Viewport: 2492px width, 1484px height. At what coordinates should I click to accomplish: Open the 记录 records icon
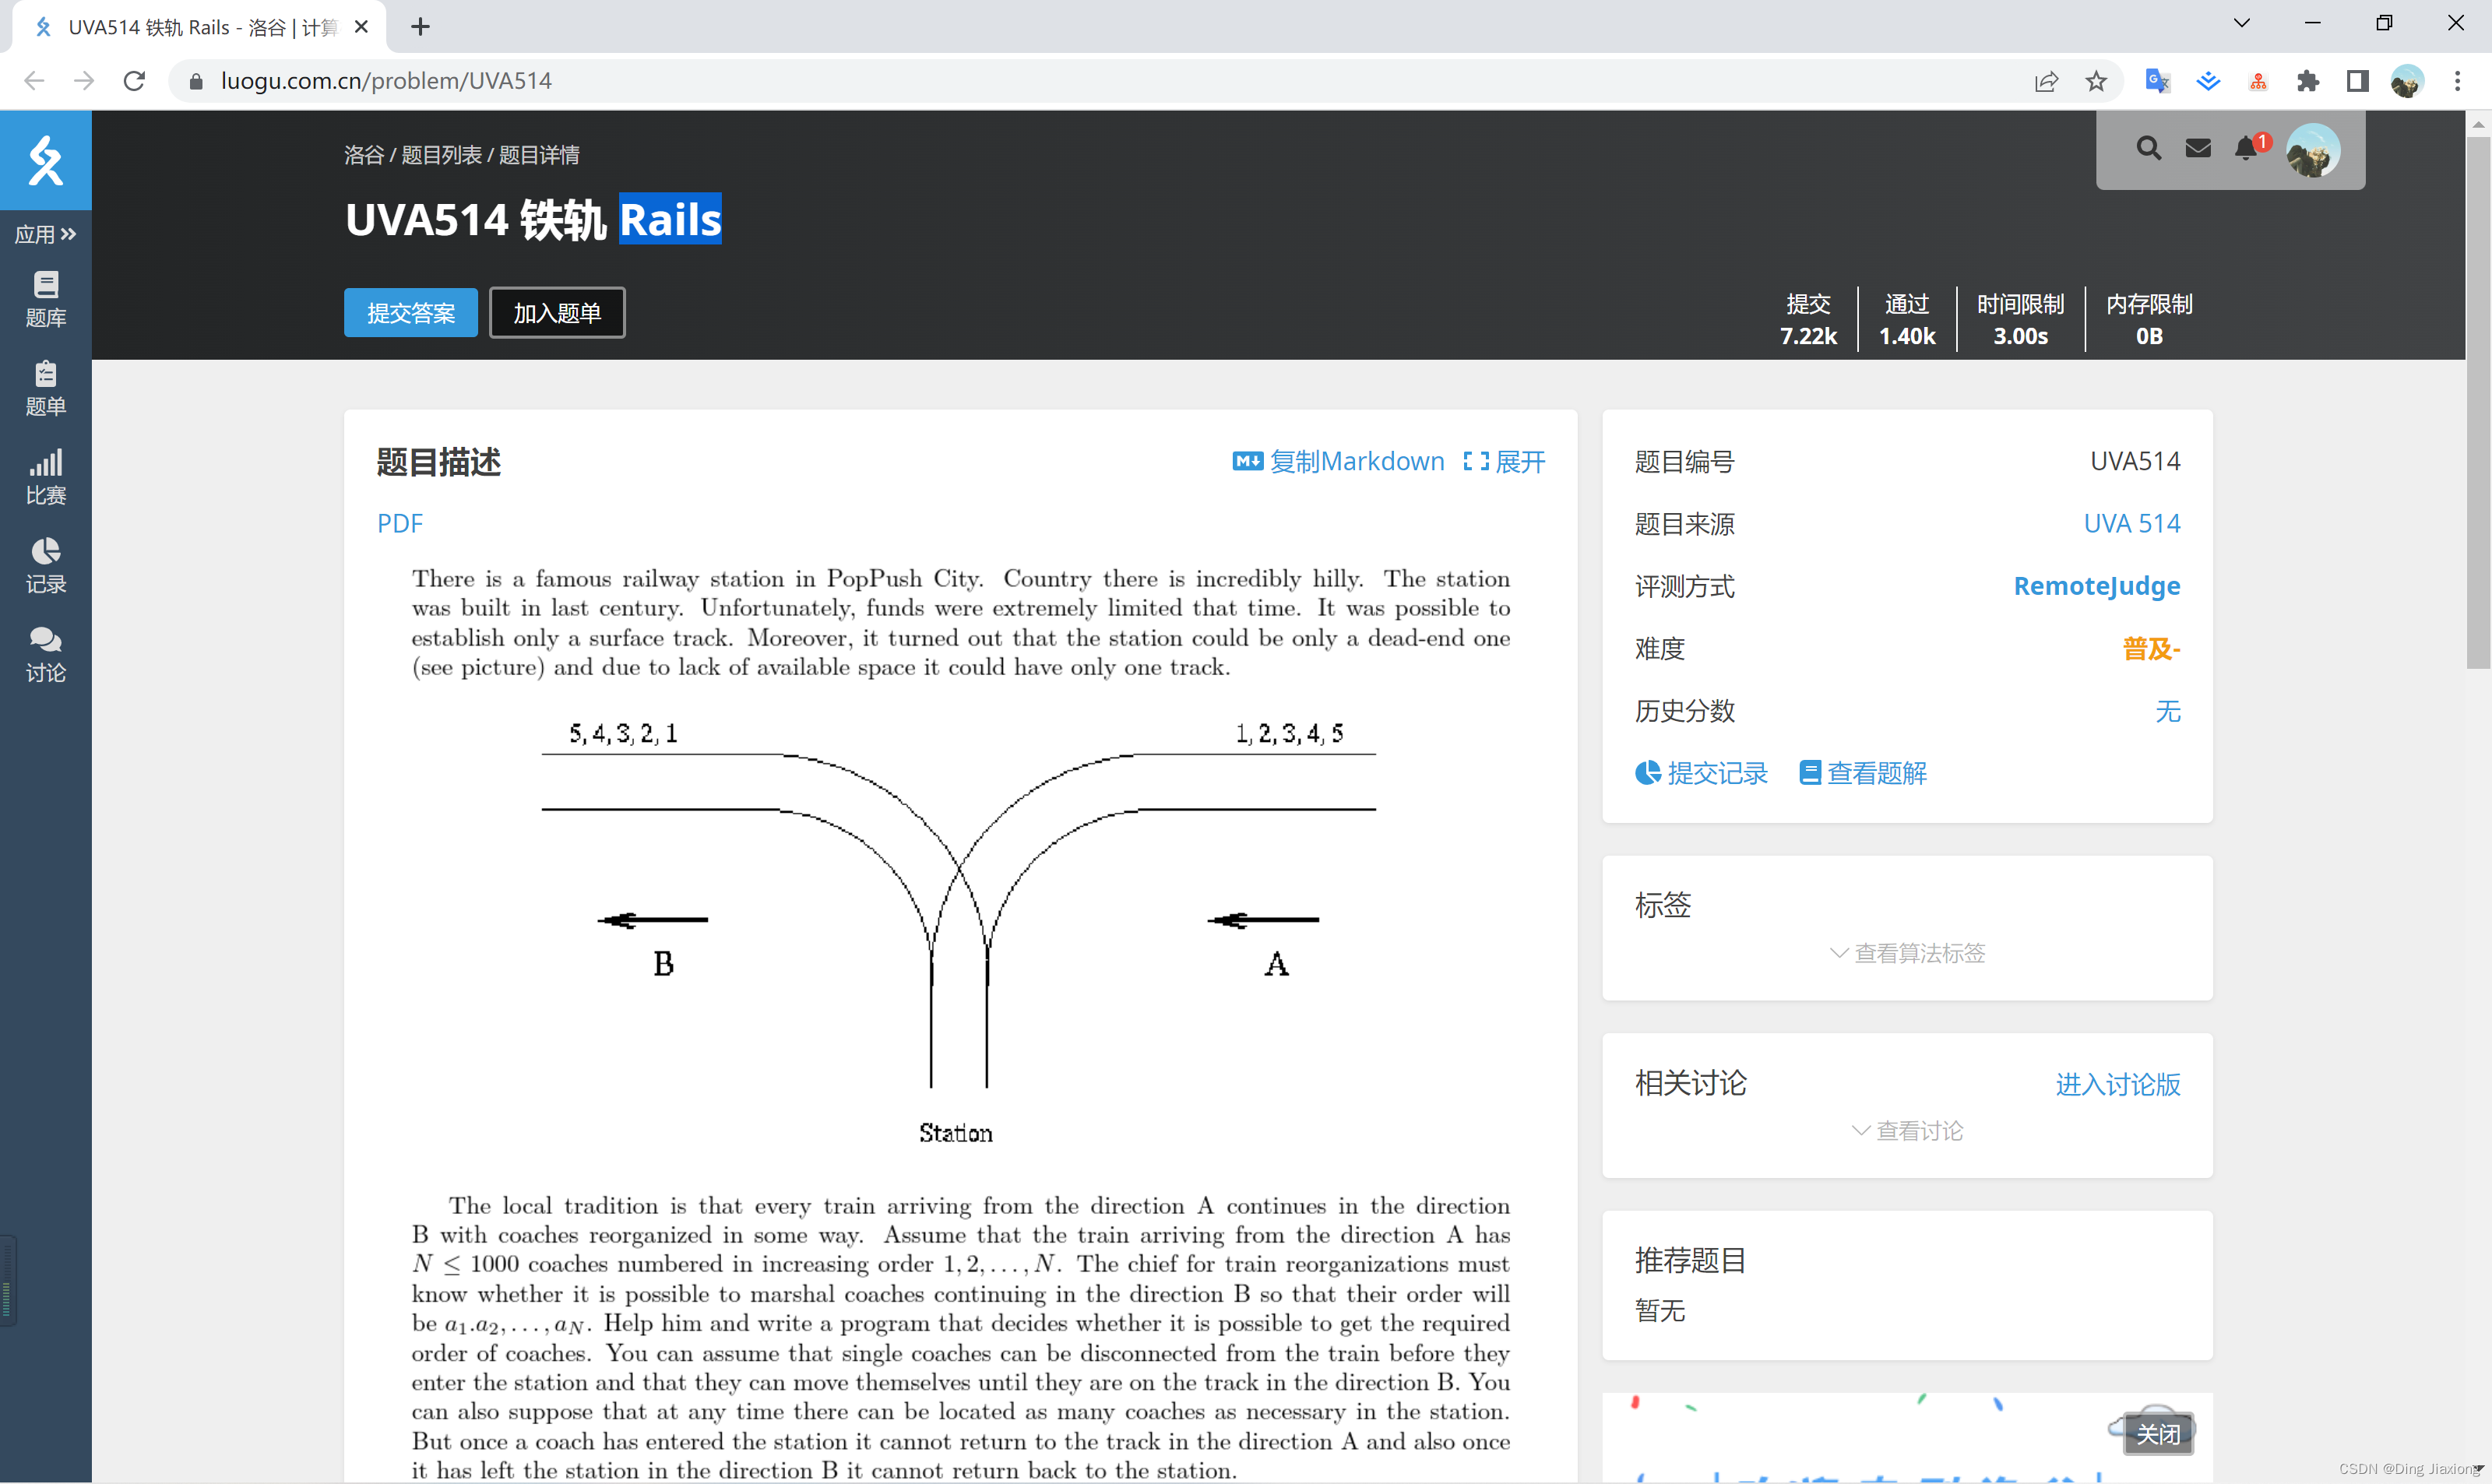click(x=45, y=566)
